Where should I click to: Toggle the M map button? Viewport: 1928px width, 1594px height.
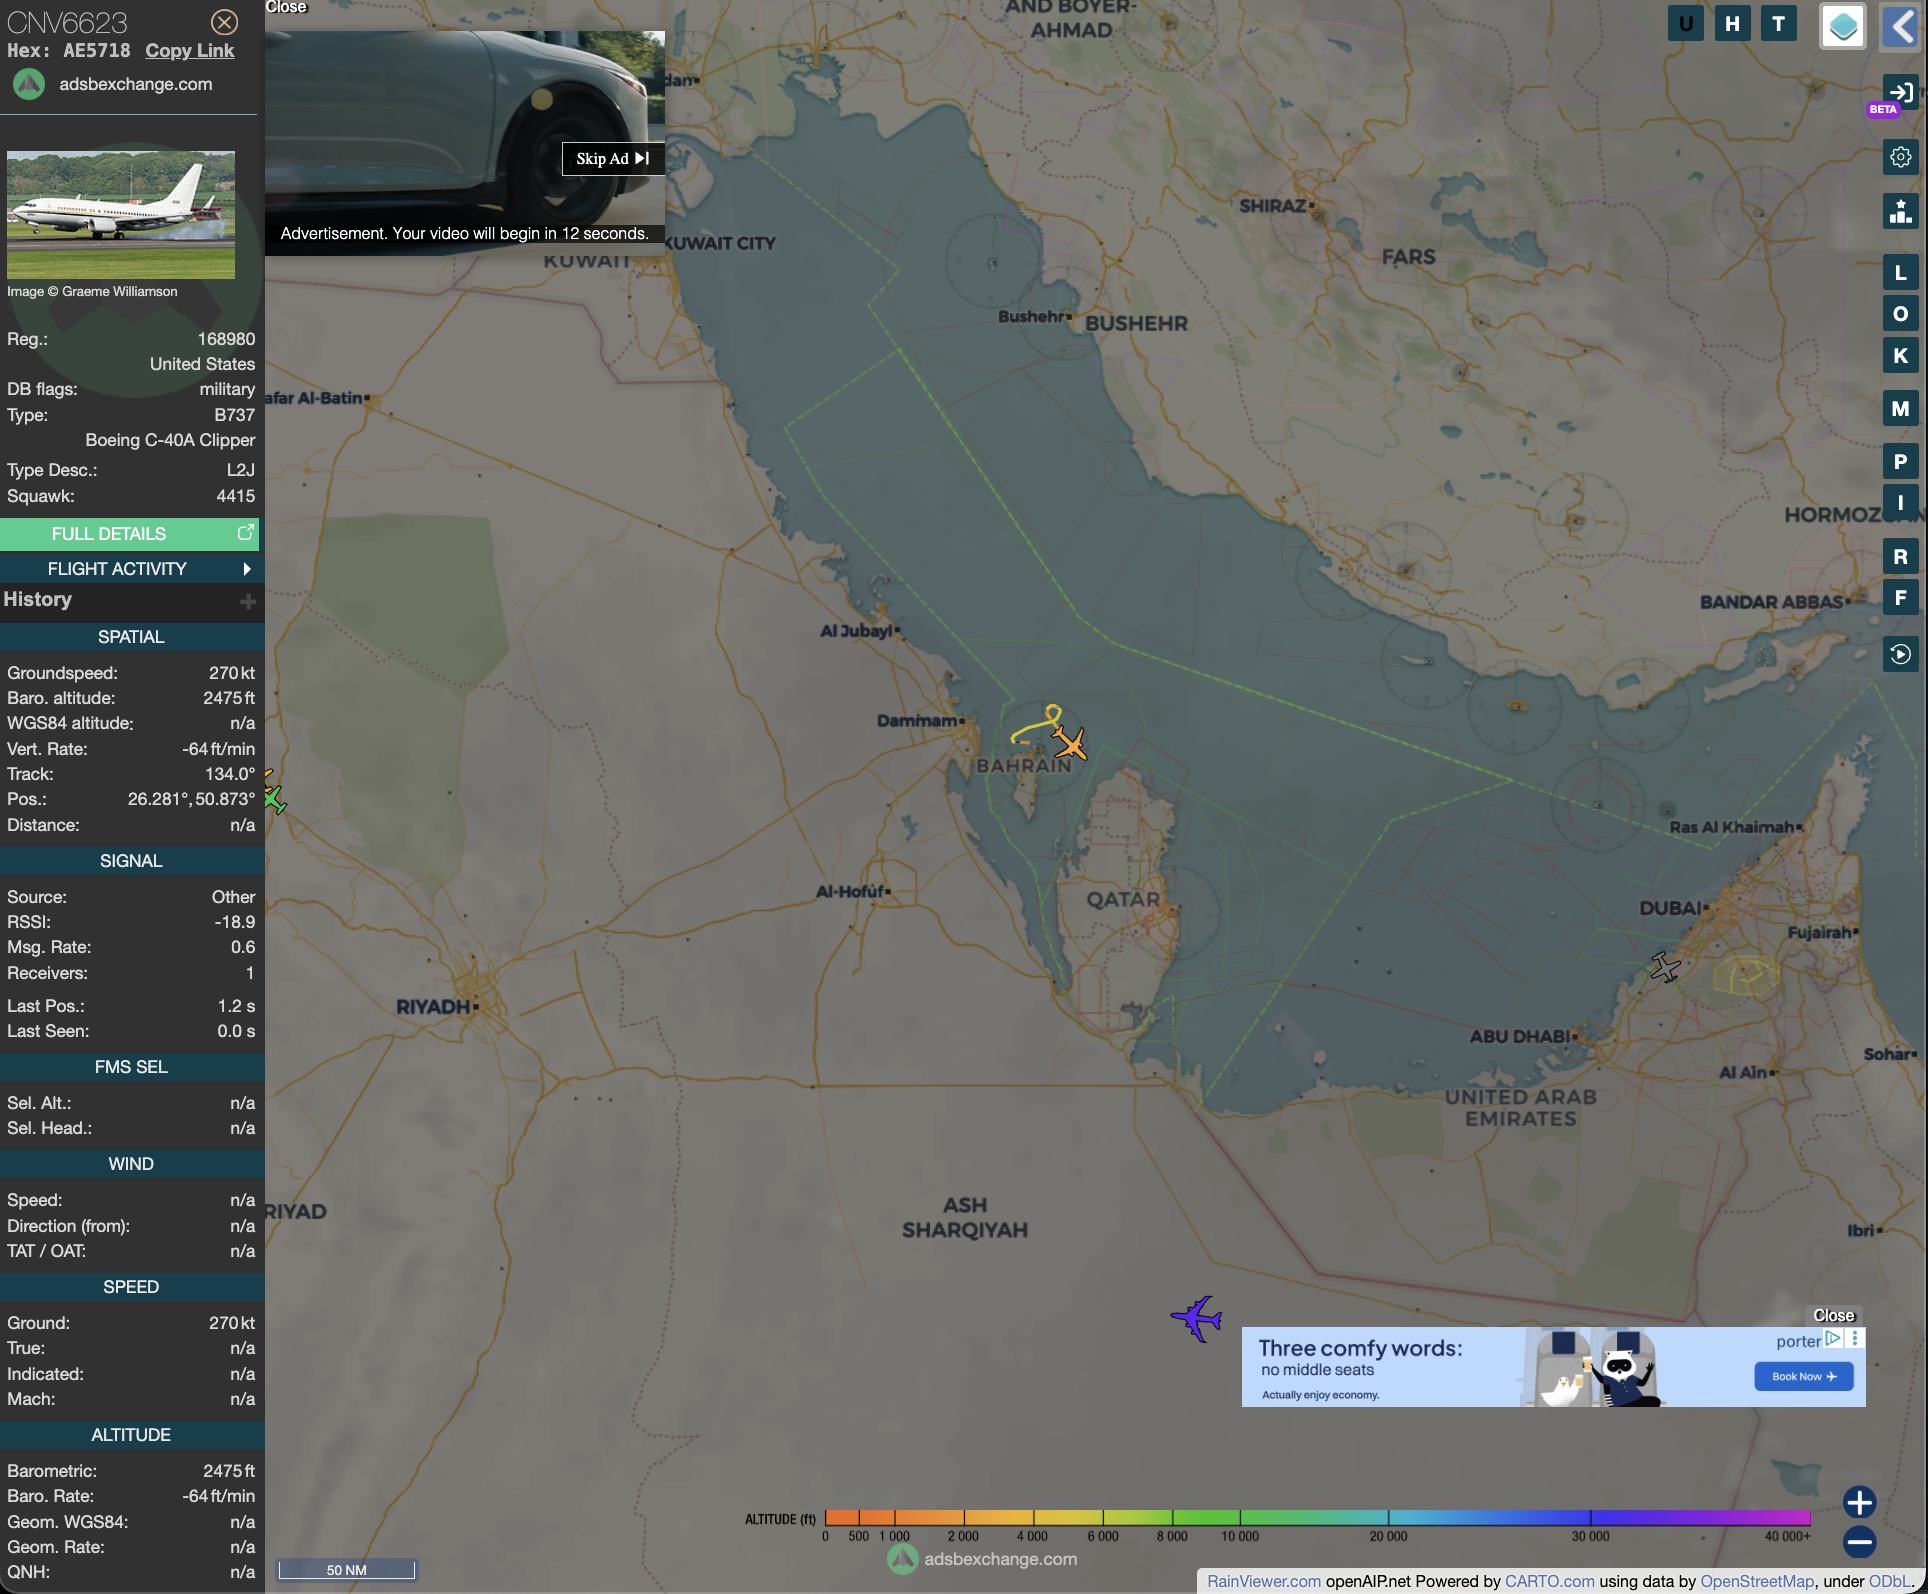[x=1900, y=408]
